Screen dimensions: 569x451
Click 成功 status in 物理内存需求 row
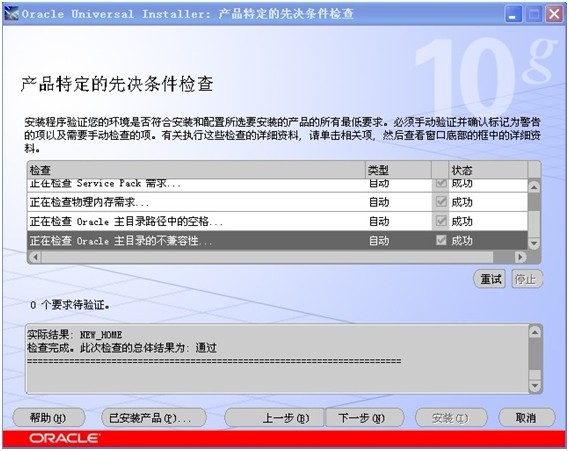point(462,202)
